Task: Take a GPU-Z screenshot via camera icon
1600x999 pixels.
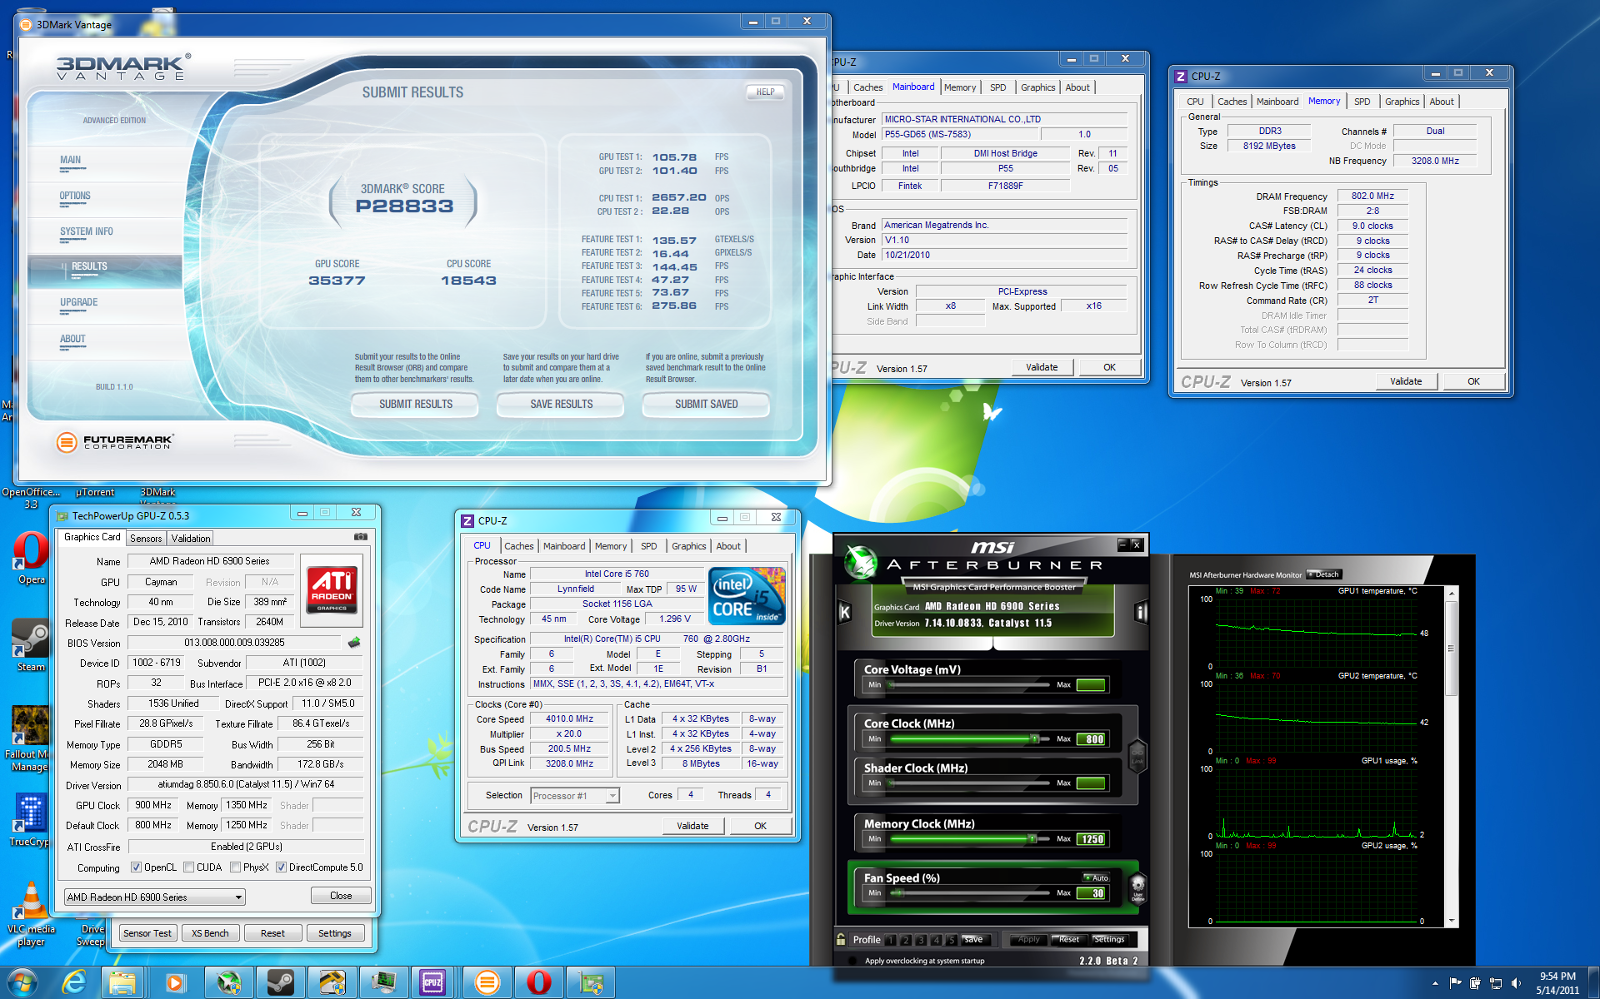Action: tap(360, 537)
